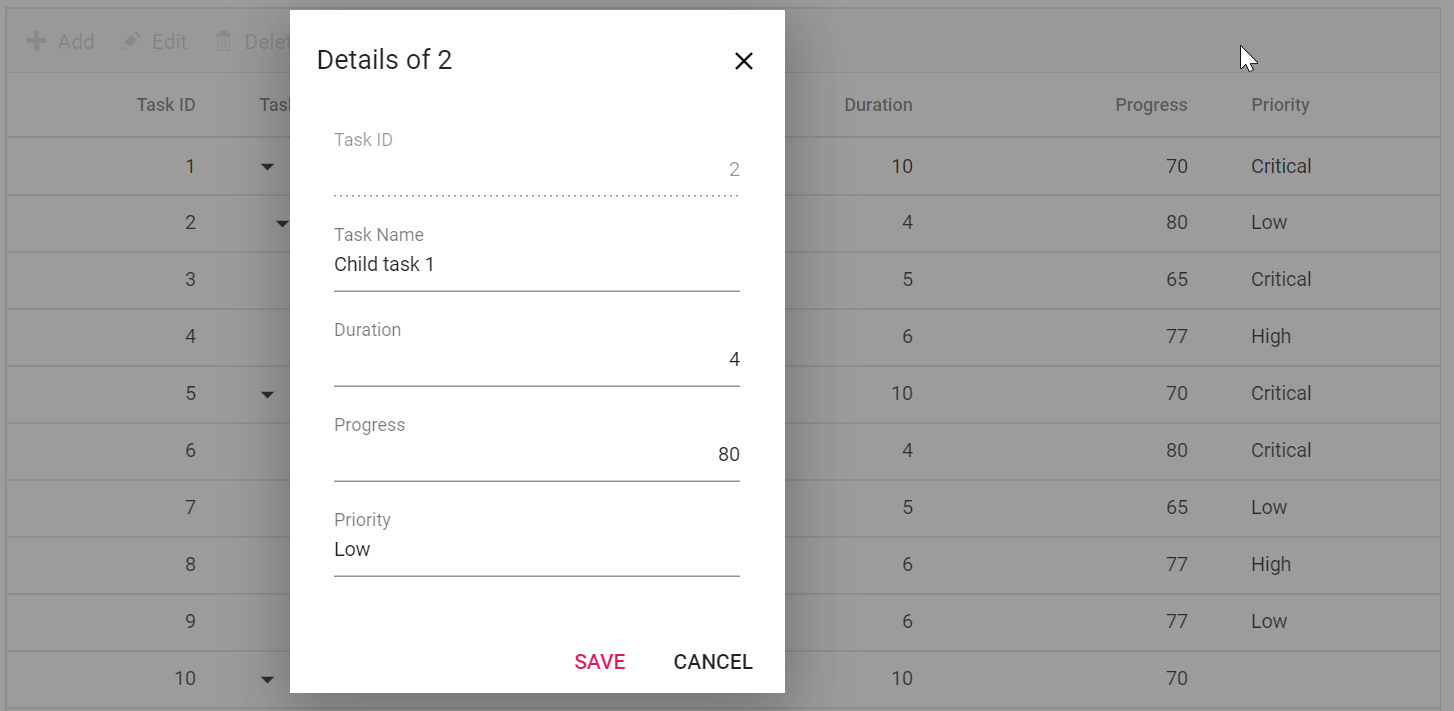1454x711 pixels.
Task: Open the Priority field showing Low
Action: pyautogui.click(x=536, y=549)
